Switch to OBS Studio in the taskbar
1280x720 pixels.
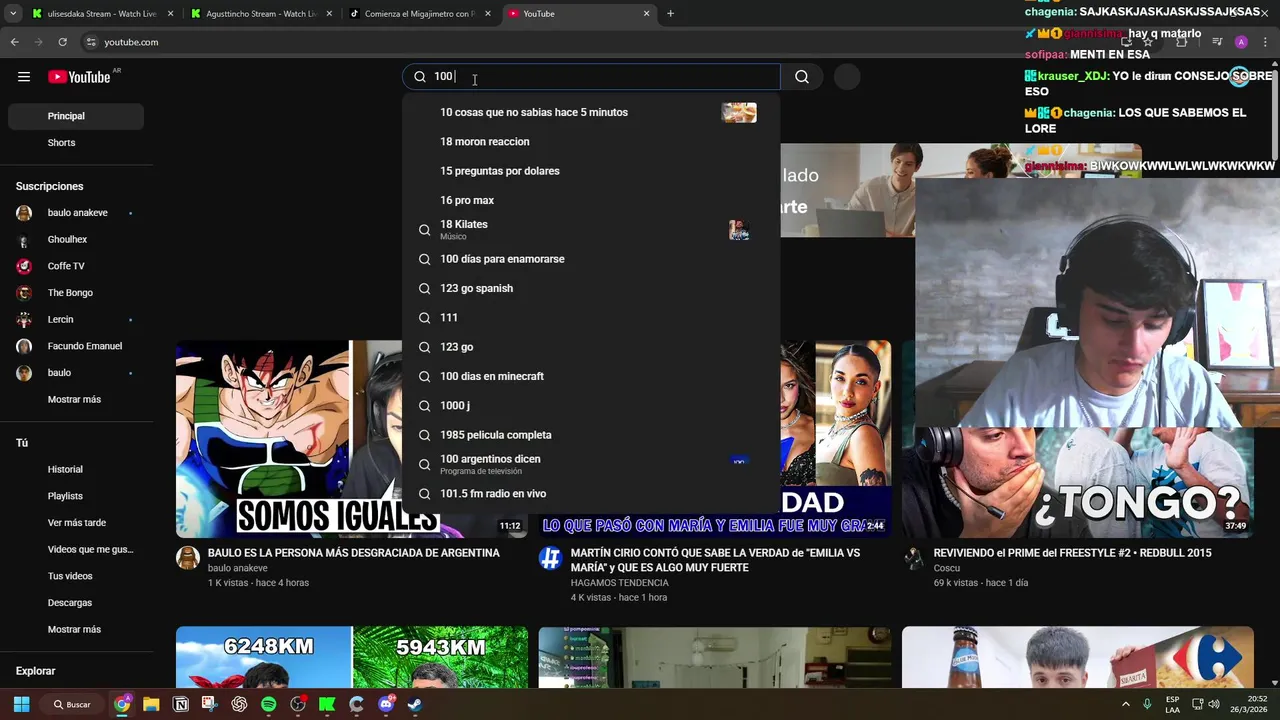click(x=298, y=704)
